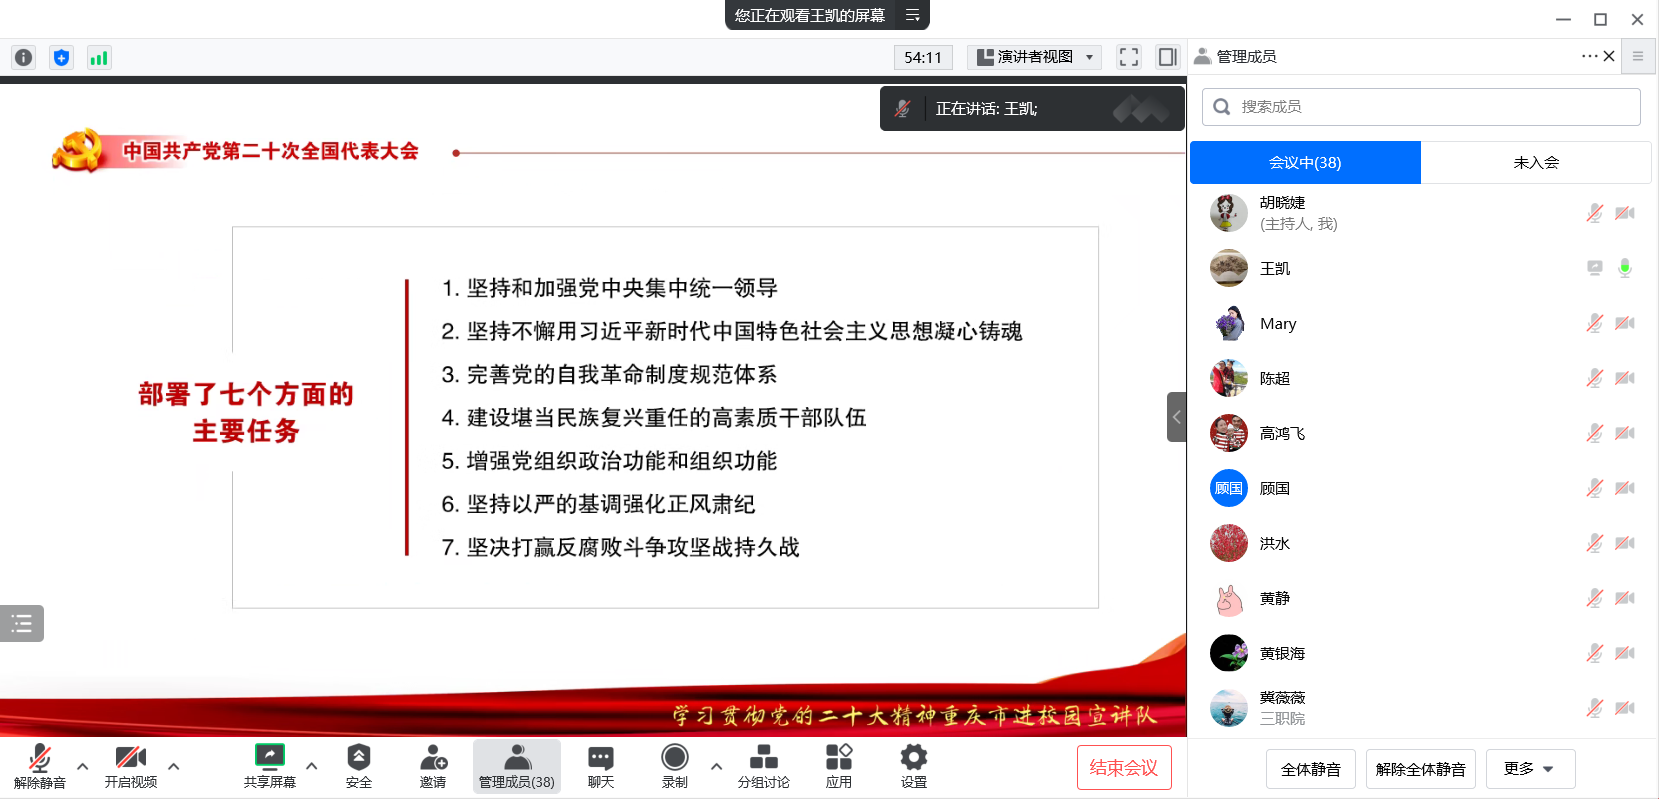The image size is (1659, 799).
Task: Unmute microphone with 解除静音
Action: pyautogui.click(x=40, y=766)
